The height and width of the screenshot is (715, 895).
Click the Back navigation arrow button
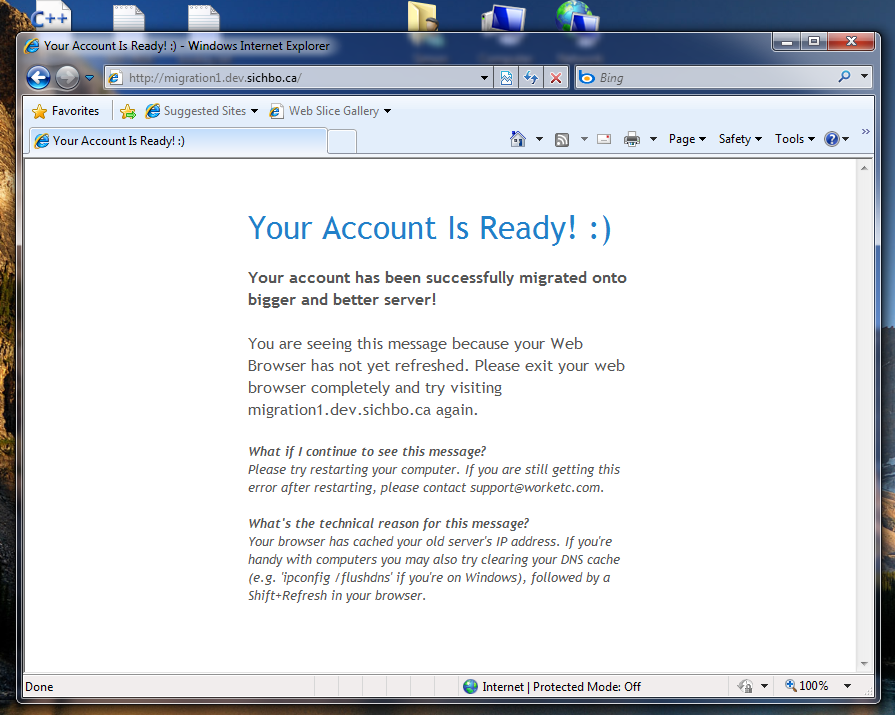pos(38,78)
